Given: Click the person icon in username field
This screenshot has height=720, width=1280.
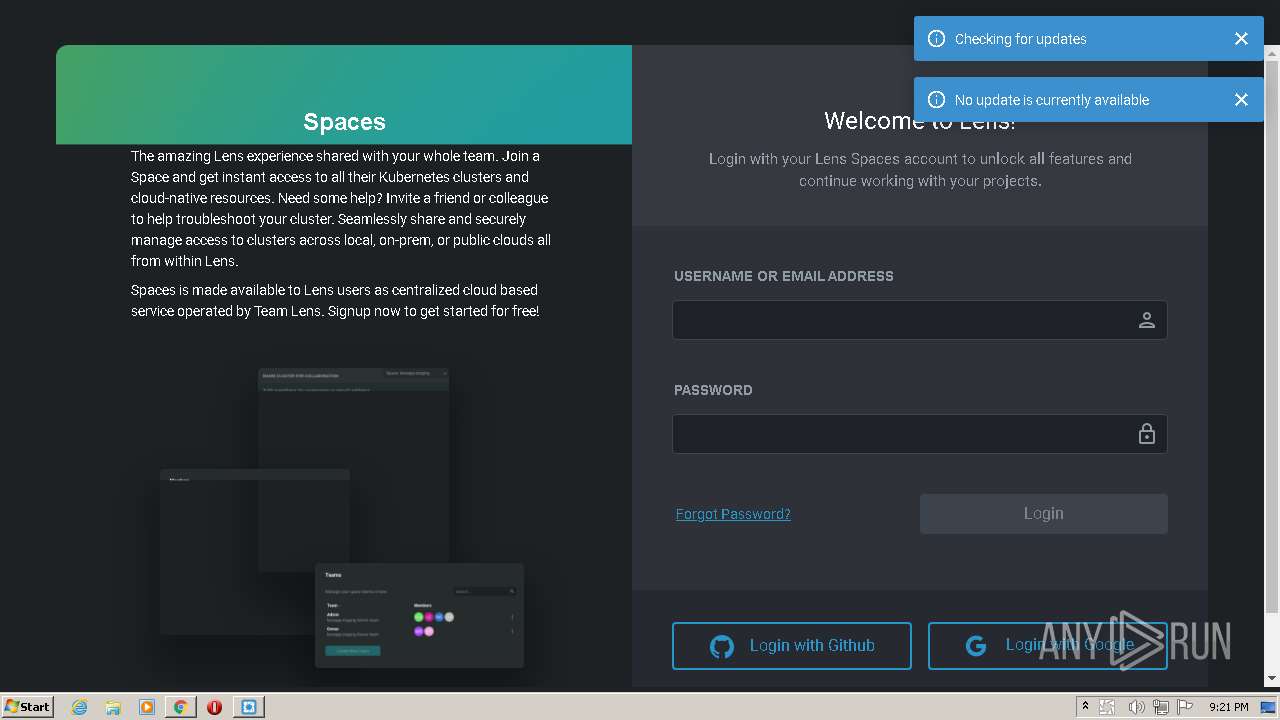Looking at the screenshot, I should pyautogui.click(x=1147, y=320).
